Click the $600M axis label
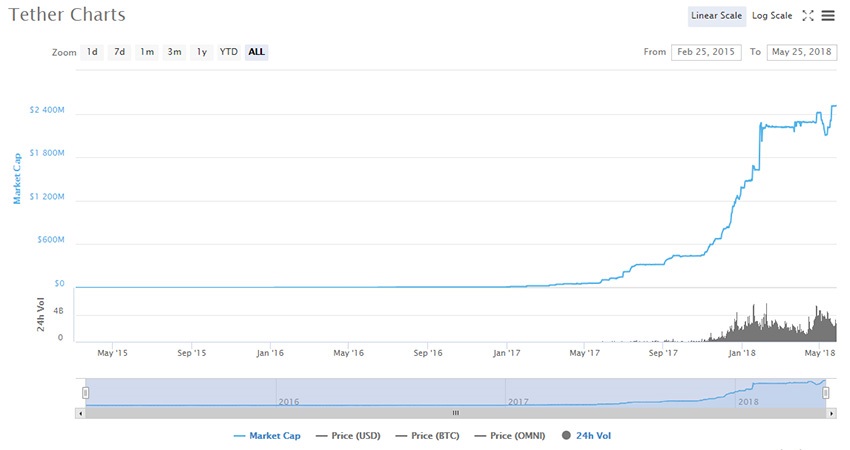850x450 pixels. pyautogui.click(x=51, y=240)
